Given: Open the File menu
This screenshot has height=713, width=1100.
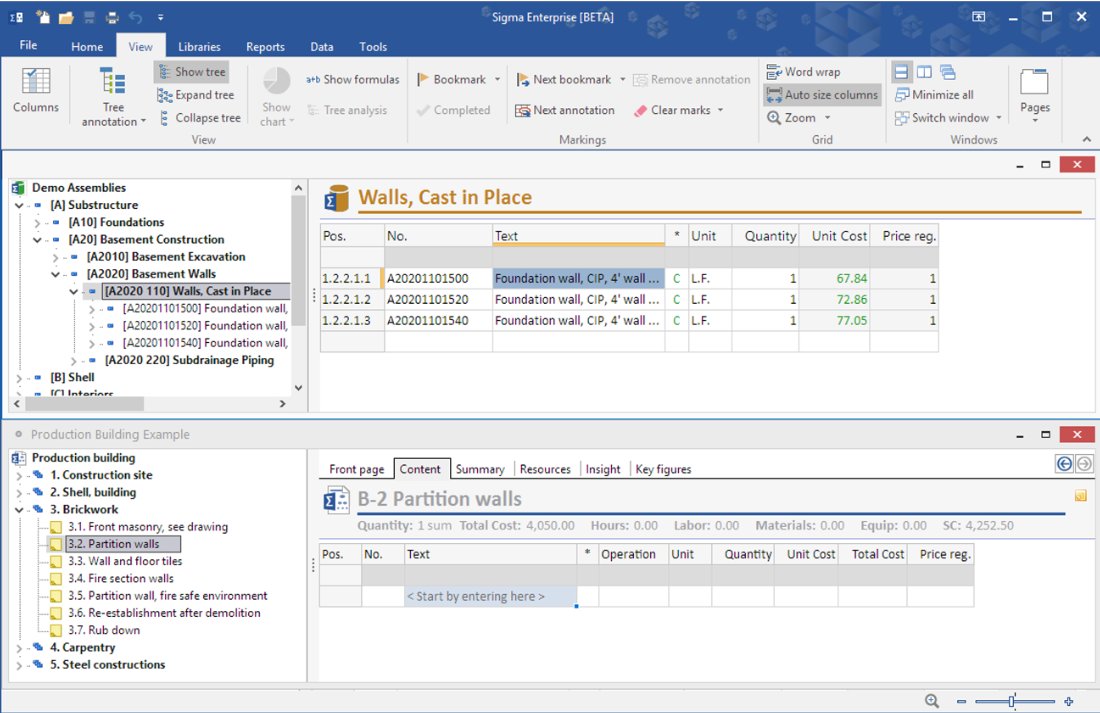Looking at the screenshot, I should [x=28, y=45].
